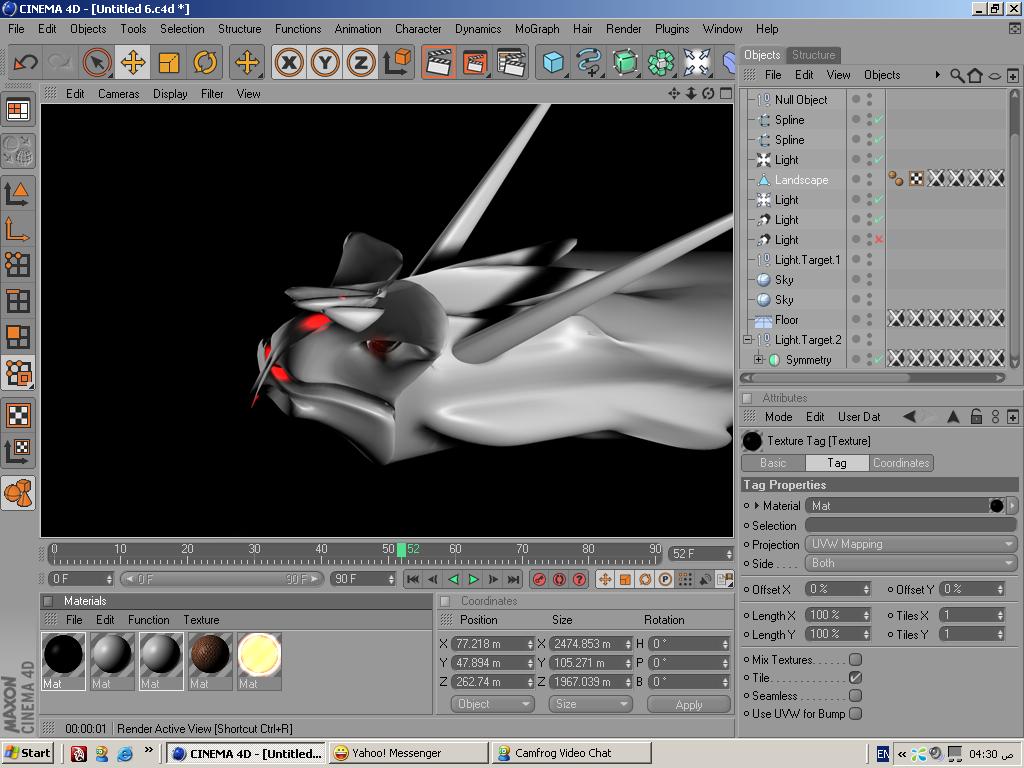
Task: Toggle X axis lock
Action: [x=289, y=63]
